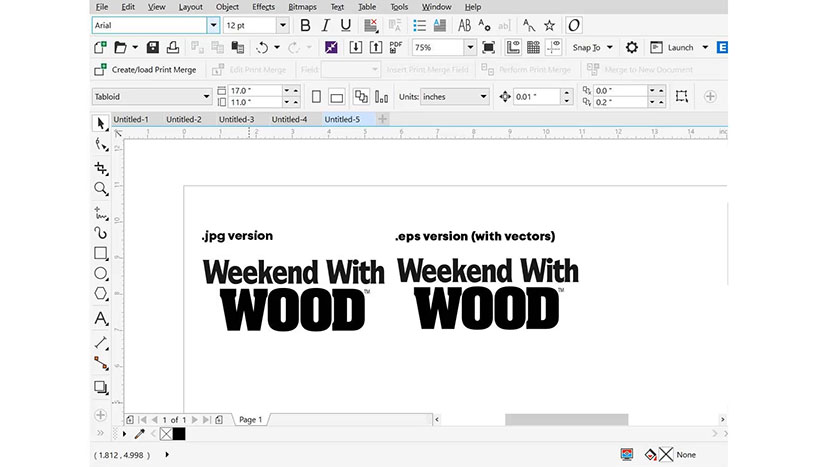The height and width of the screenshot is (467, 830).
Task: Choose the Rectangle tool
Action: point(101,253)
